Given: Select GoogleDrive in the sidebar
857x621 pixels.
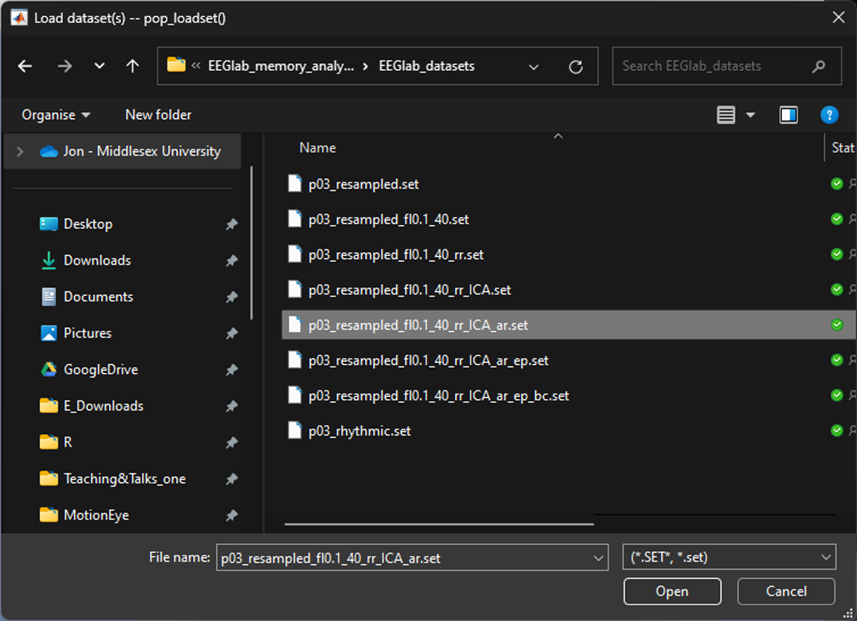Looking at the screenshot, I should [x=100, y=369].
